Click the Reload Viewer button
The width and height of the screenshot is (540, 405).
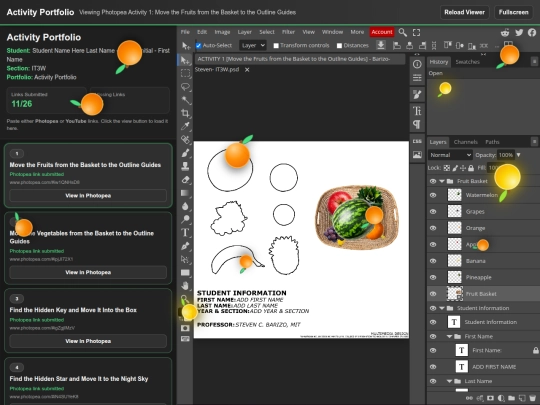[x=464, y=12]
